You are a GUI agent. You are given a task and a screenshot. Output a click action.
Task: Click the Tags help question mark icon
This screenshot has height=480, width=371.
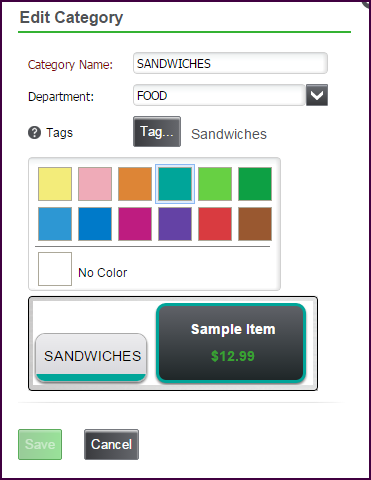pos(34,133)
